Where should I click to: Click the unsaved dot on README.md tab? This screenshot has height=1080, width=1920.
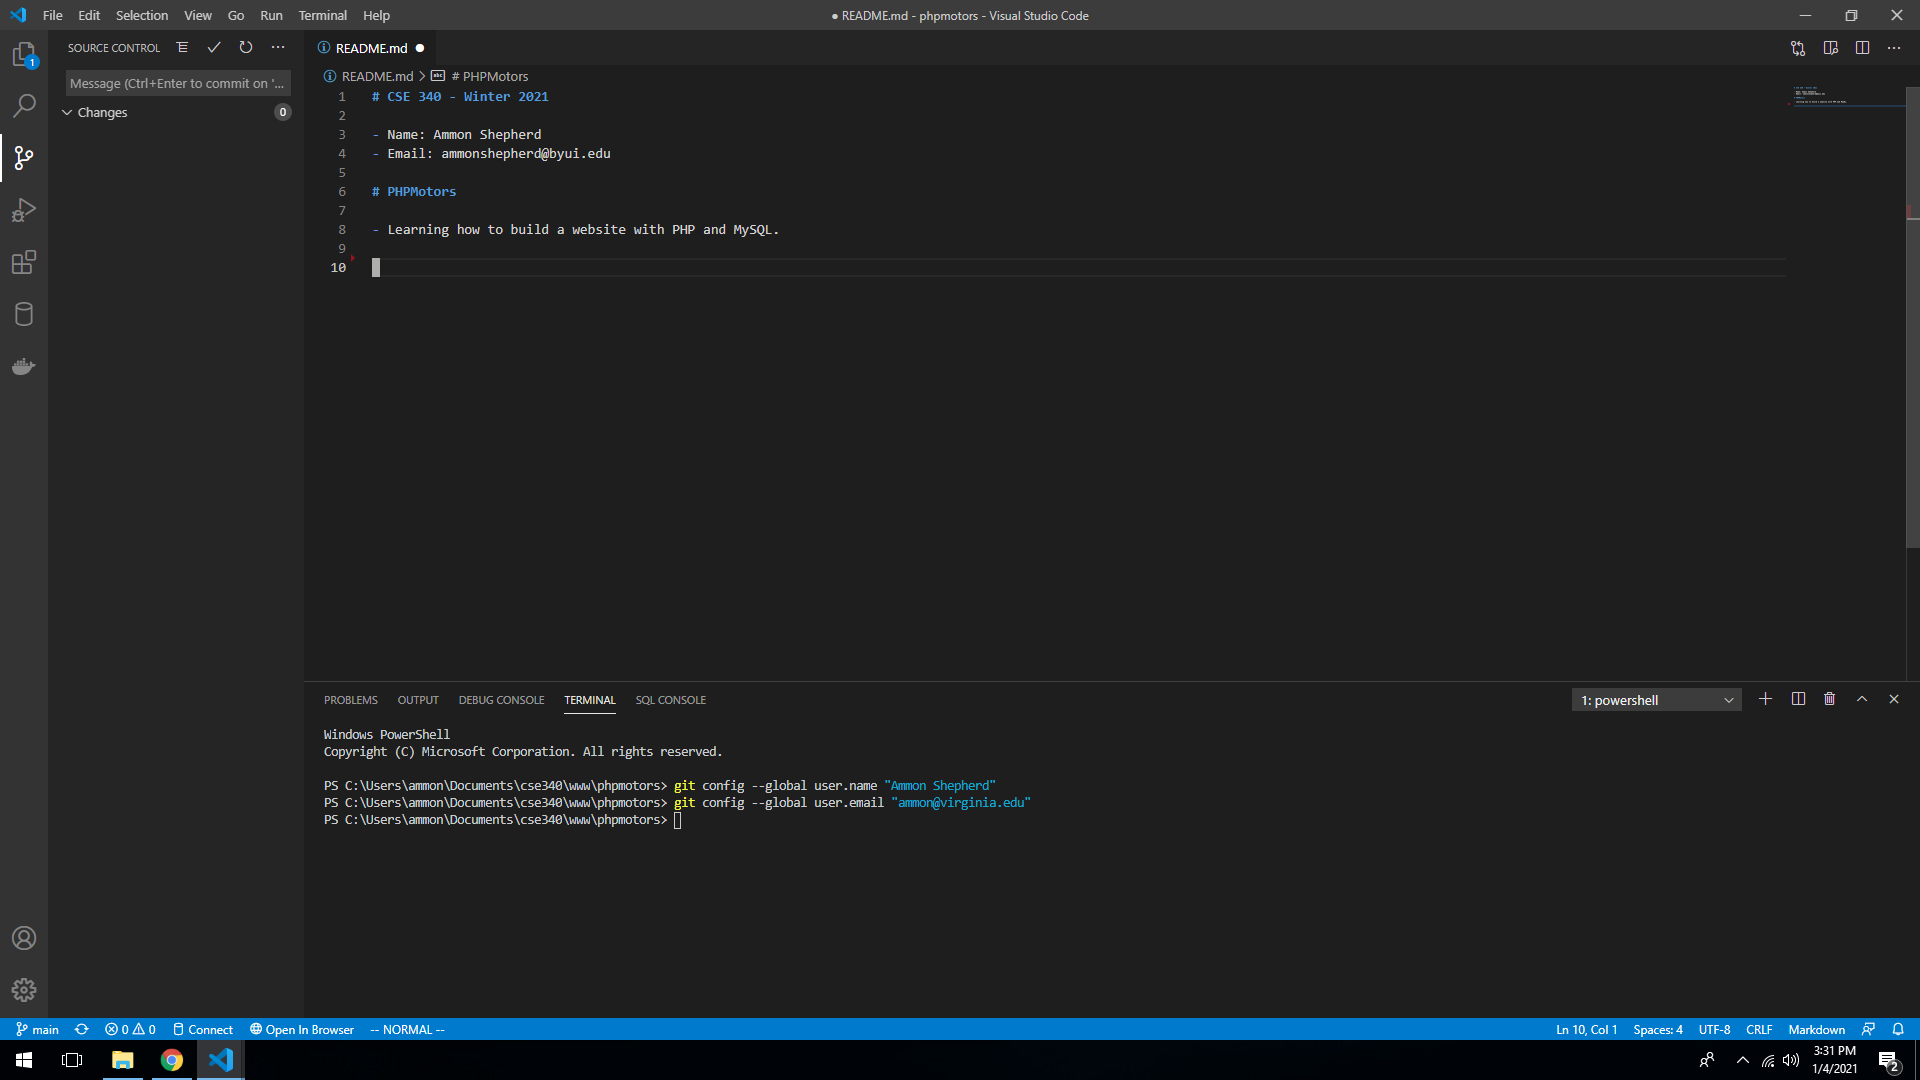[x=420, y=48]
